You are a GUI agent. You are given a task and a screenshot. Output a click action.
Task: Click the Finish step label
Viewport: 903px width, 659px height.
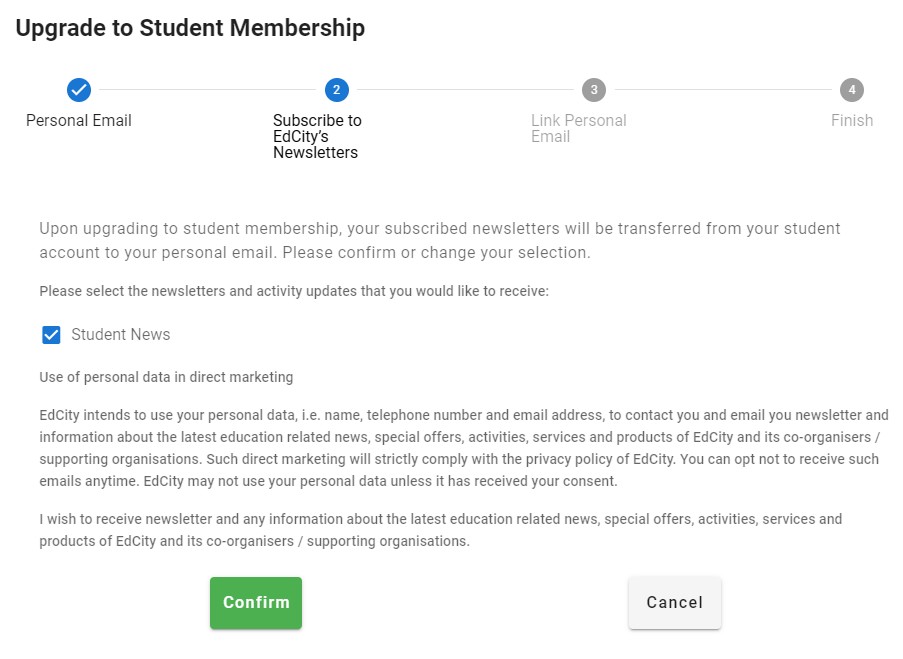coord(852,120)
